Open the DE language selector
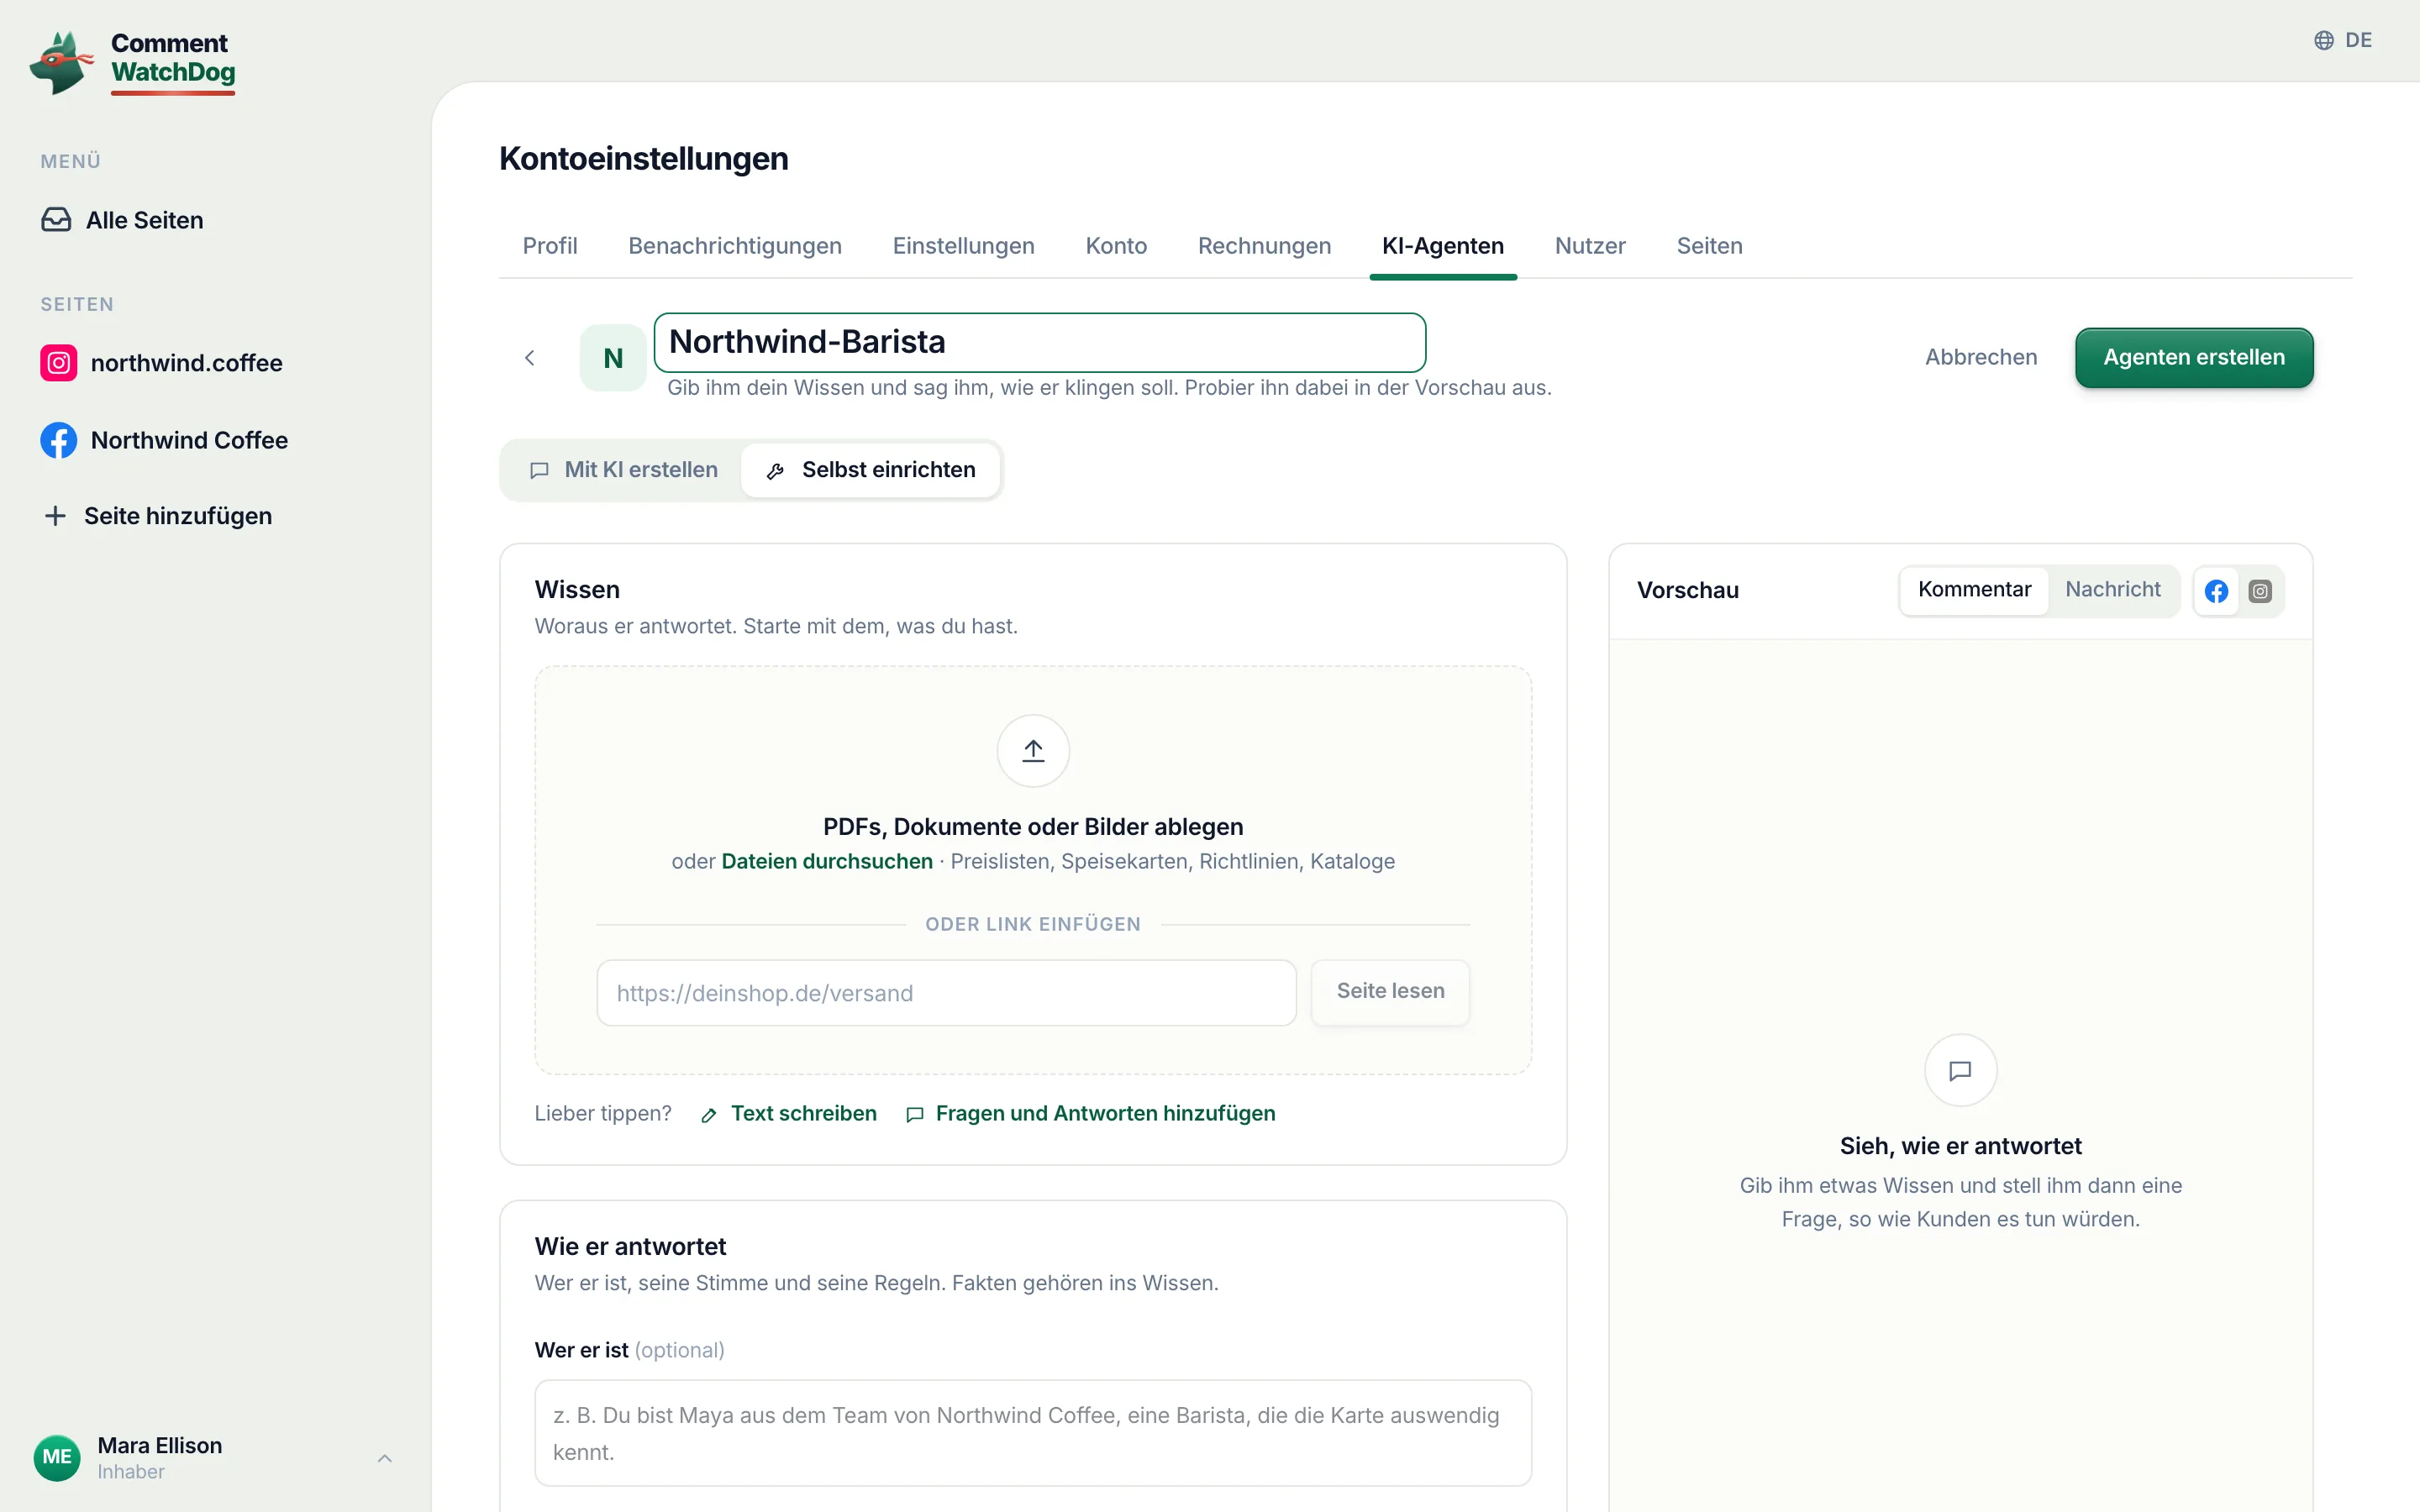The height and width of the screenshot is (1512, 2420). (x=2343, y=40)
